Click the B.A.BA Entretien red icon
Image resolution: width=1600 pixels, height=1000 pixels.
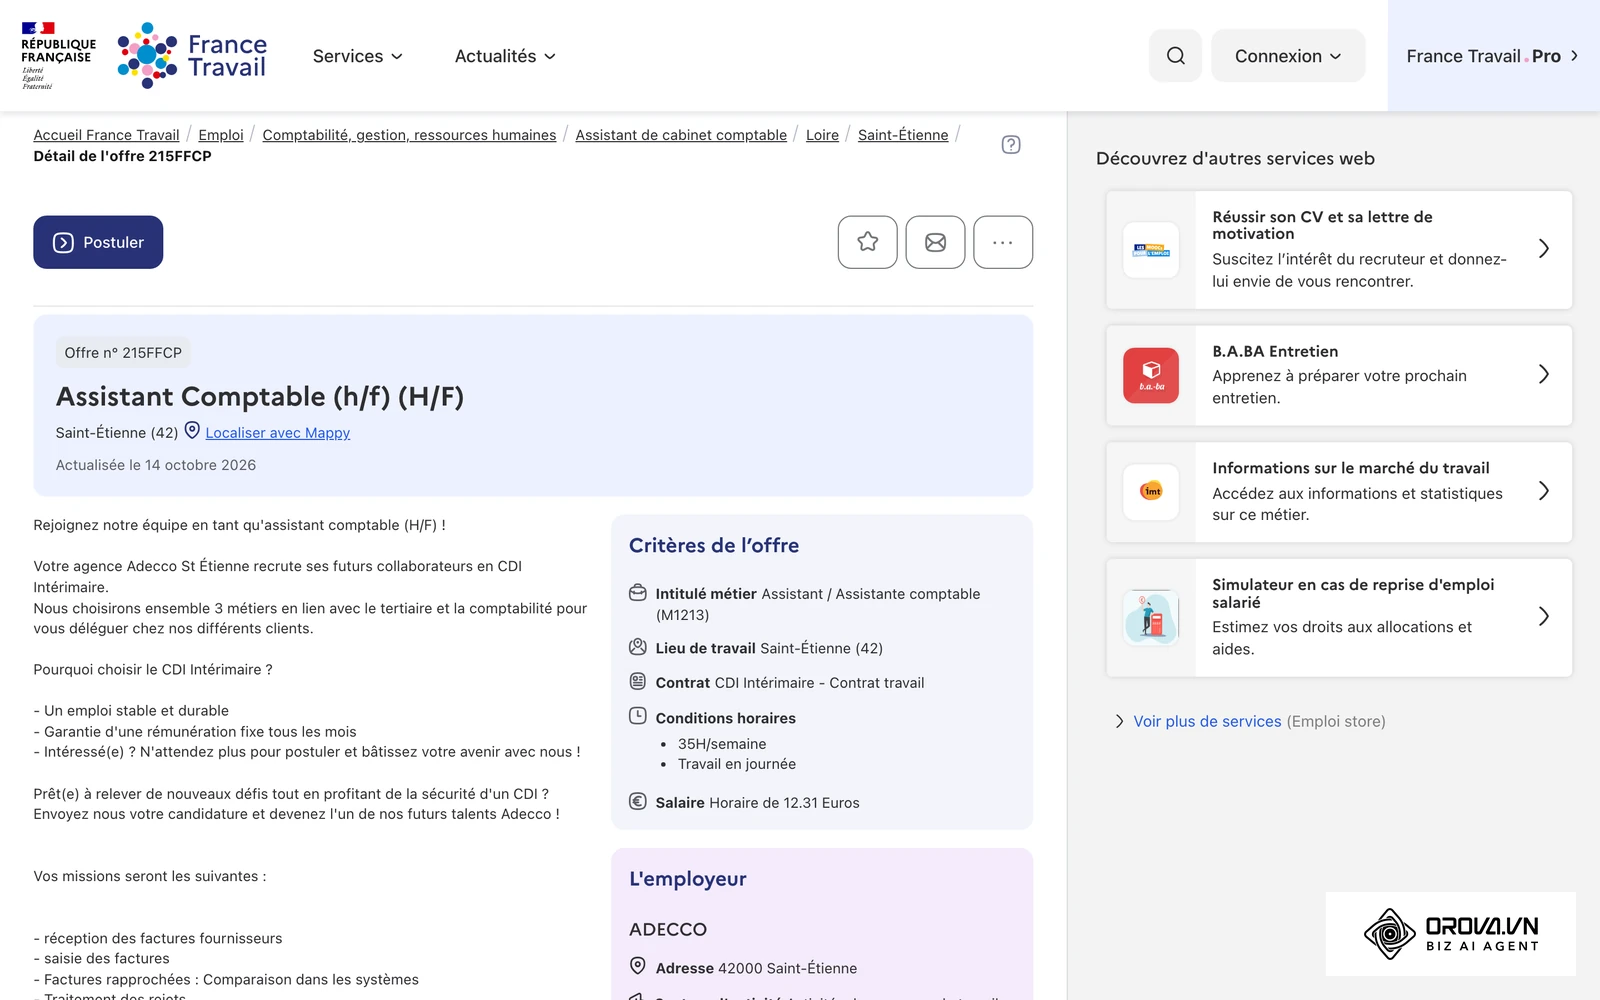[1151, 375]
